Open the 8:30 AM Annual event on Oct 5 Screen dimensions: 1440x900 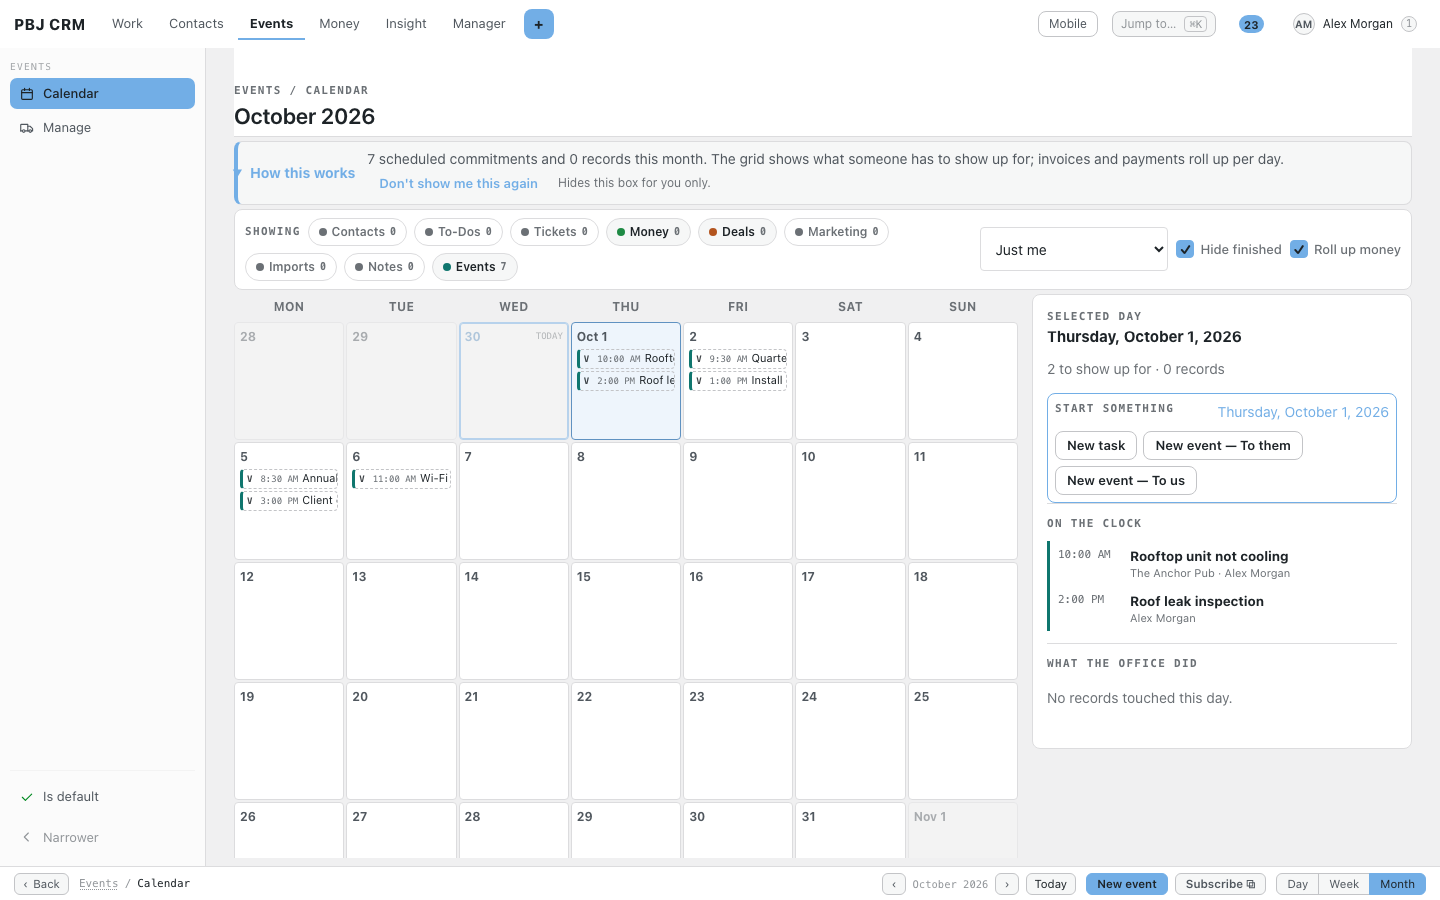(x=289, y=479)
